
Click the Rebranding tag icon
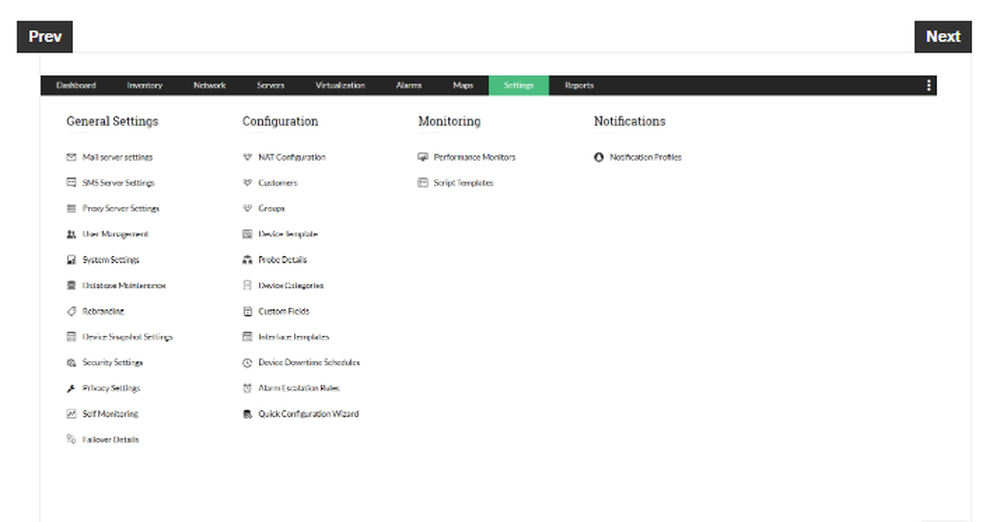pos(71,311)
